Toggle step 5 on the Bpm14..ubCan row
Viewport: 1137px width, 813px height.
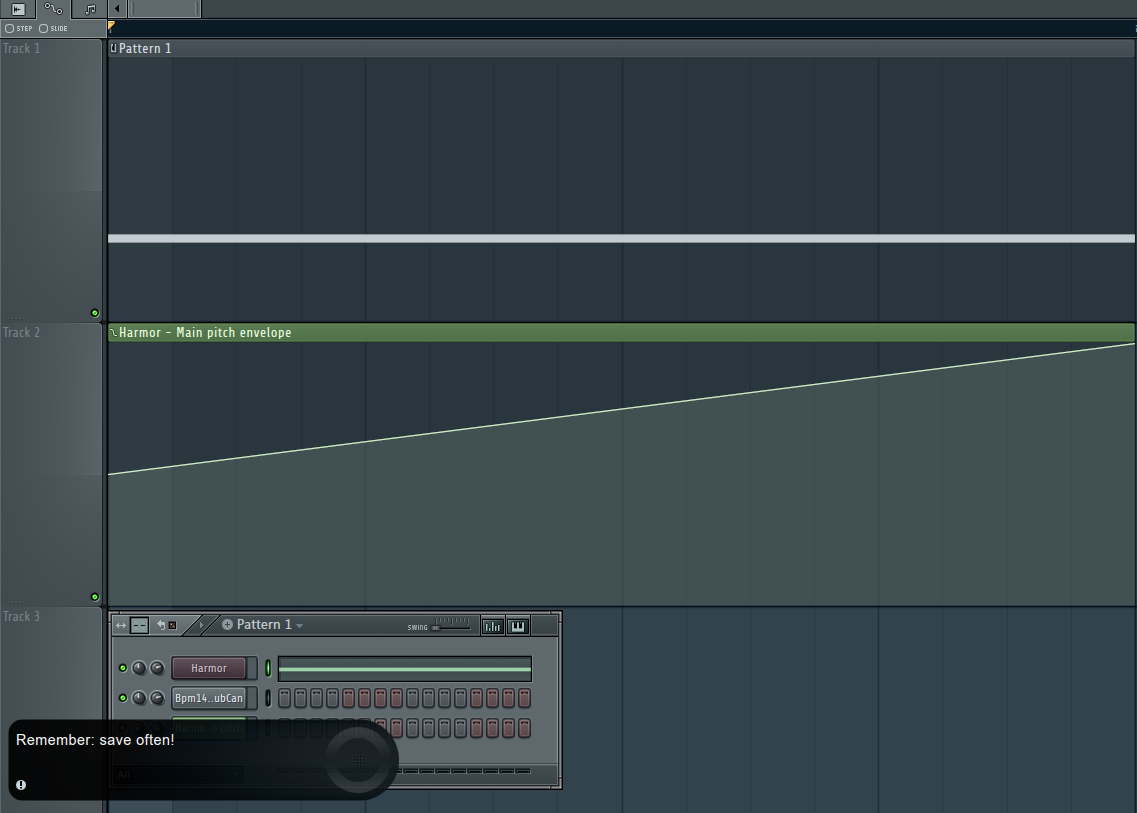pyautogui.click(x=348, y=698)
